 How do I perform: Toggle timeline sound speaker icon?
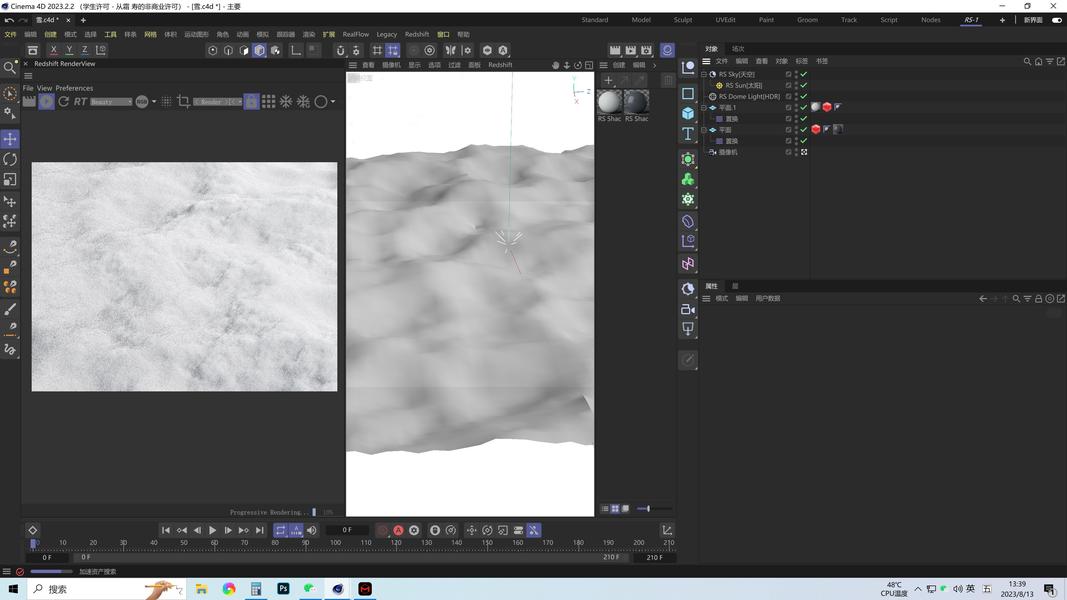click(x=312, y=530)
